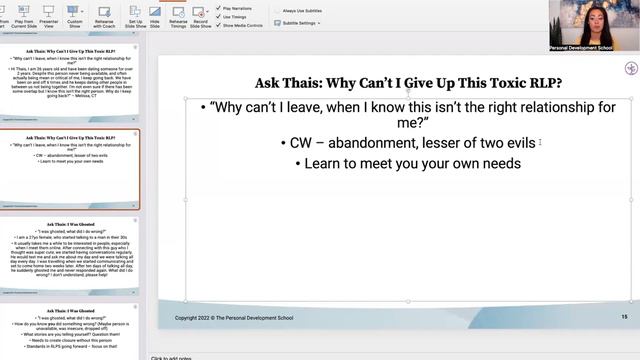The height and width of the screenshot is (360, 640).
Task: Expand the Custom Show dropdown arrow
Action: click(82, 11)
